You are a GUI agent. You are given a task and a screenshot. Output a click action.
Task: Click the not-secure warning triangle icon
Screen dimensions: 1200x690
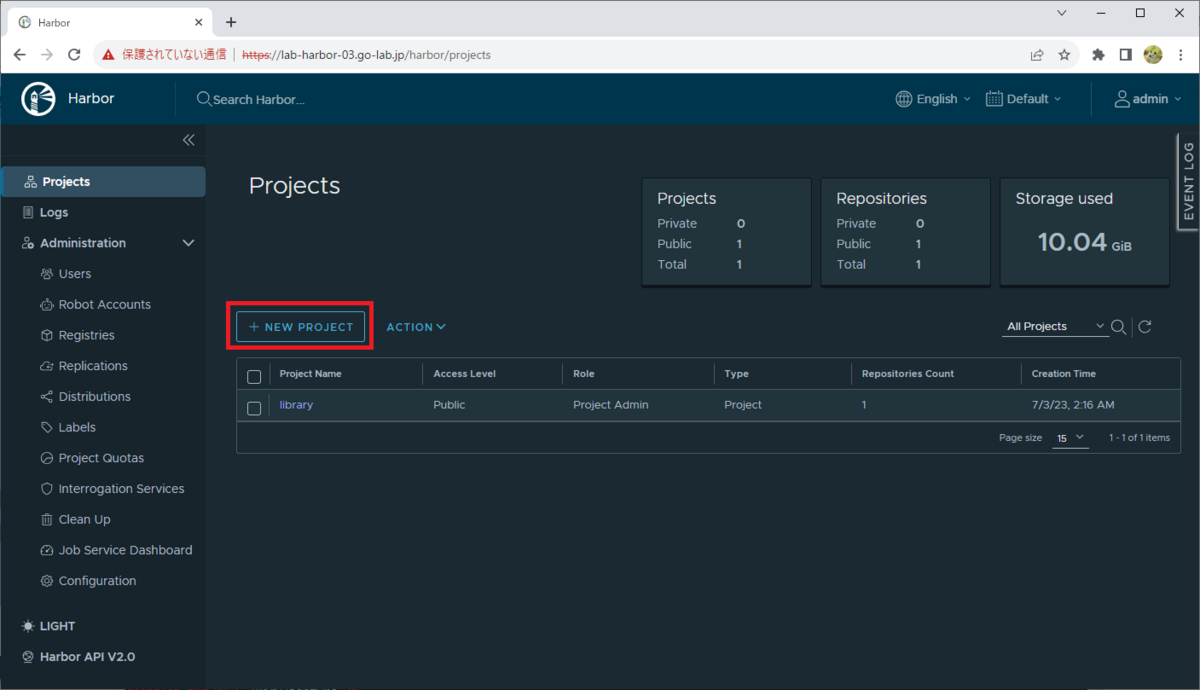(x=108, y=55)
